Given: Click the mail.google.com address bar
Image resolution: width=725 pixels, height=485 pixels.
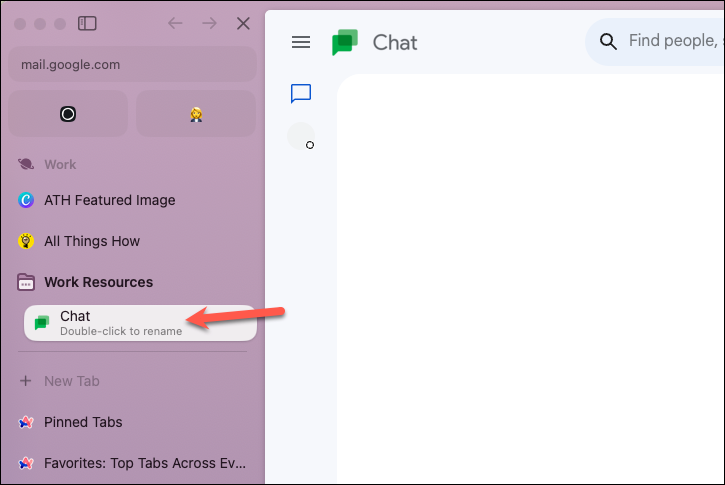Looking at the screenshot, I should 132,64.
